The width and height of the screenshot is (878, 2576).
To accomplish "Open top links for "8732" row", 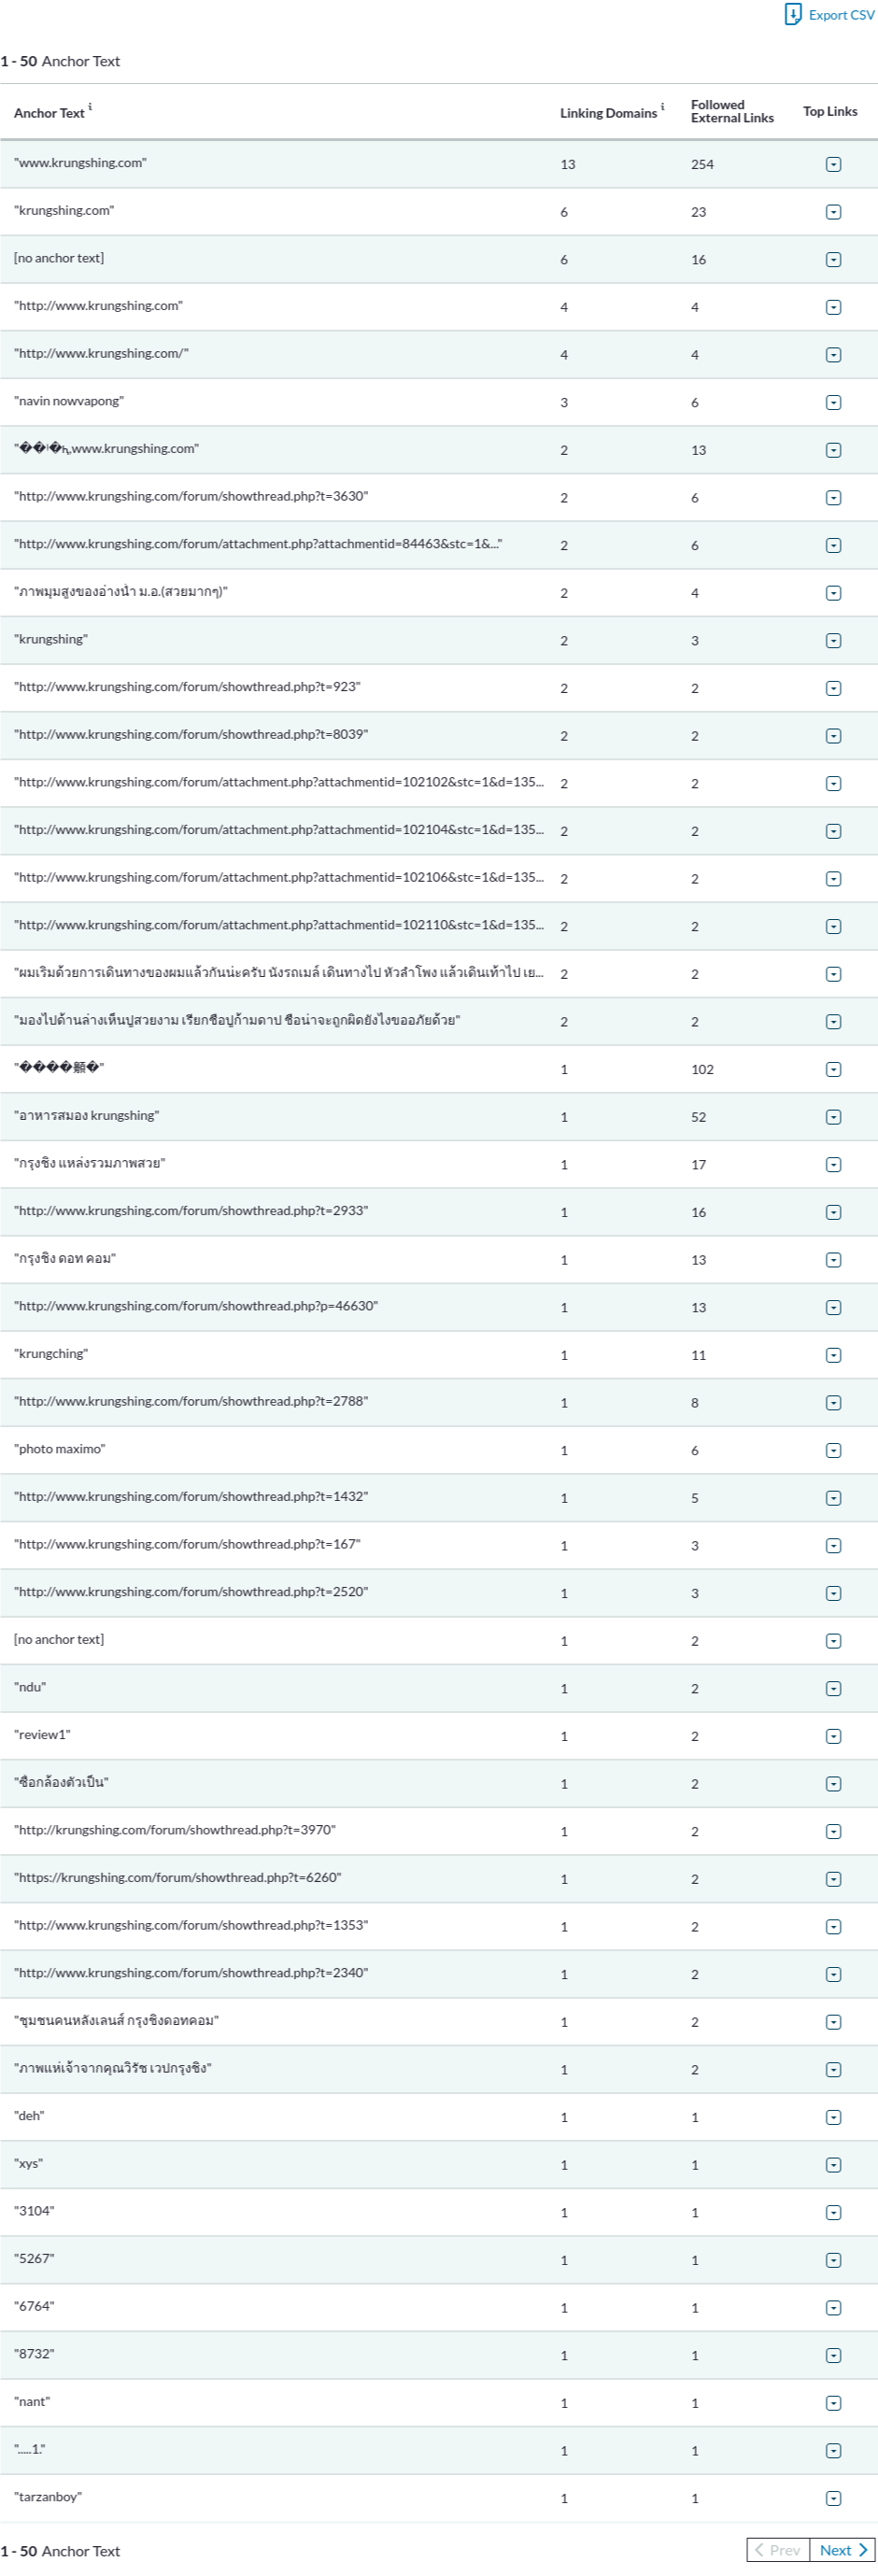I will (x=833, y=2355).
